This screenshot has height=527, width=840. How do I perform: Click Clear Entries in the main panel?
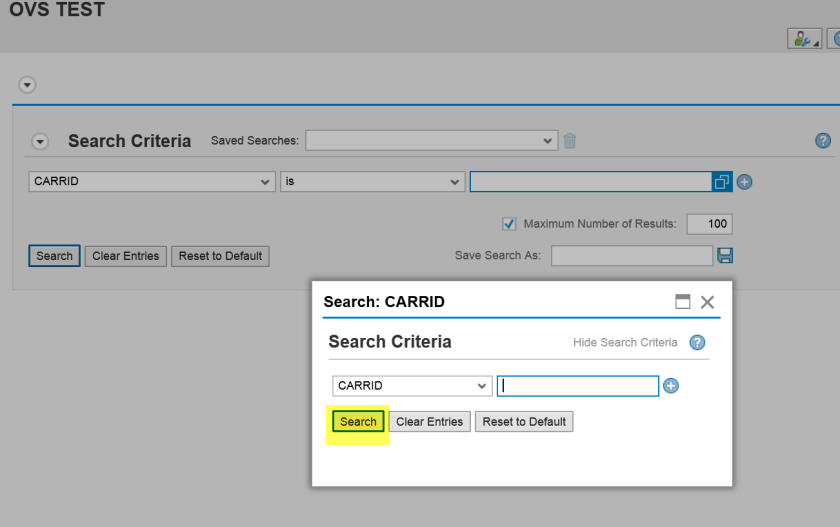[126, 256]
